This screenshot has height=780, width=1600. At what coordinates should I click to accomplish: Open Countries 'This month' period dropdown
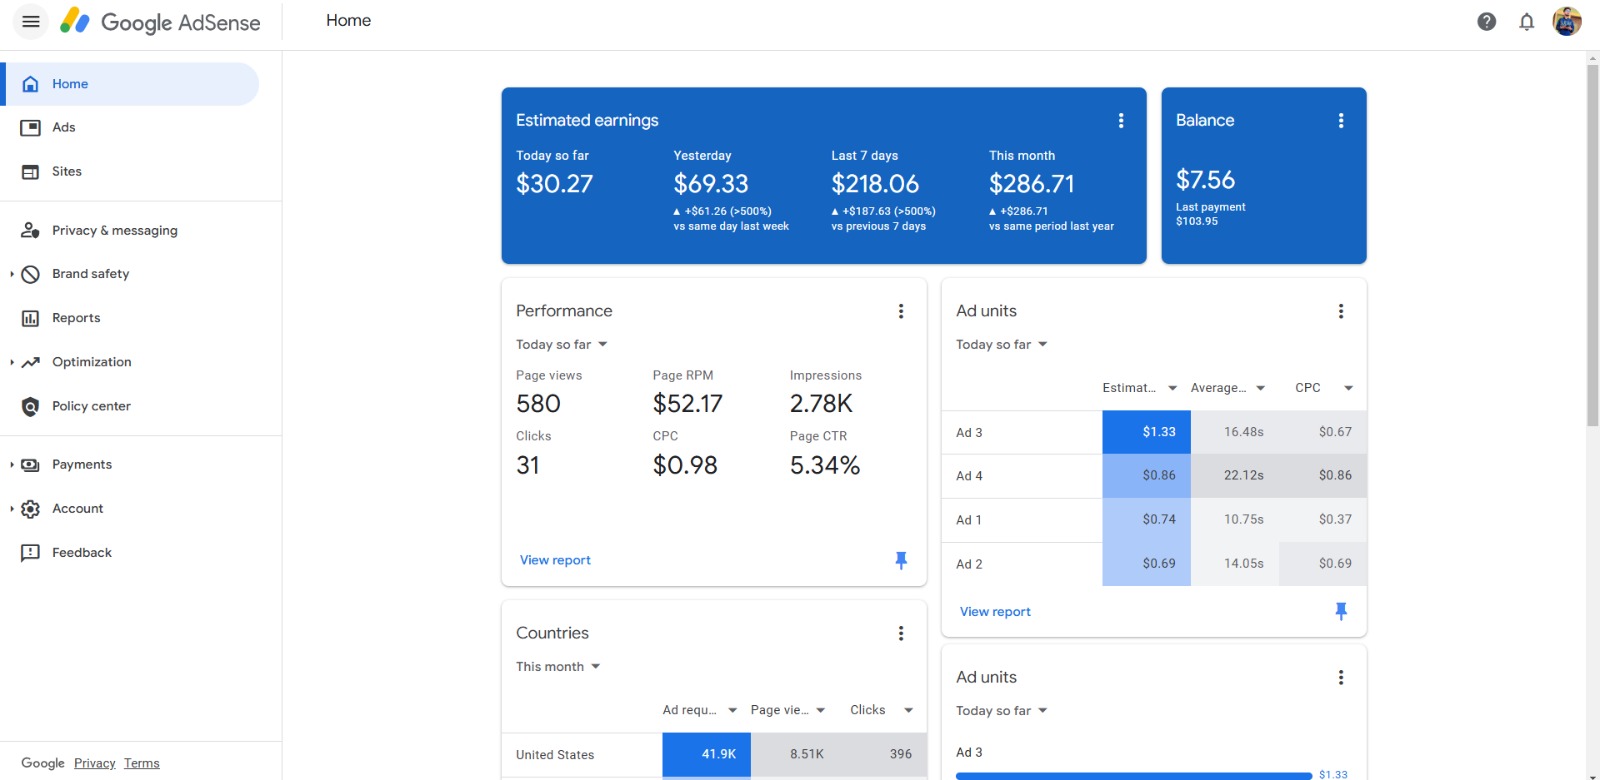[x=558, y=666]
